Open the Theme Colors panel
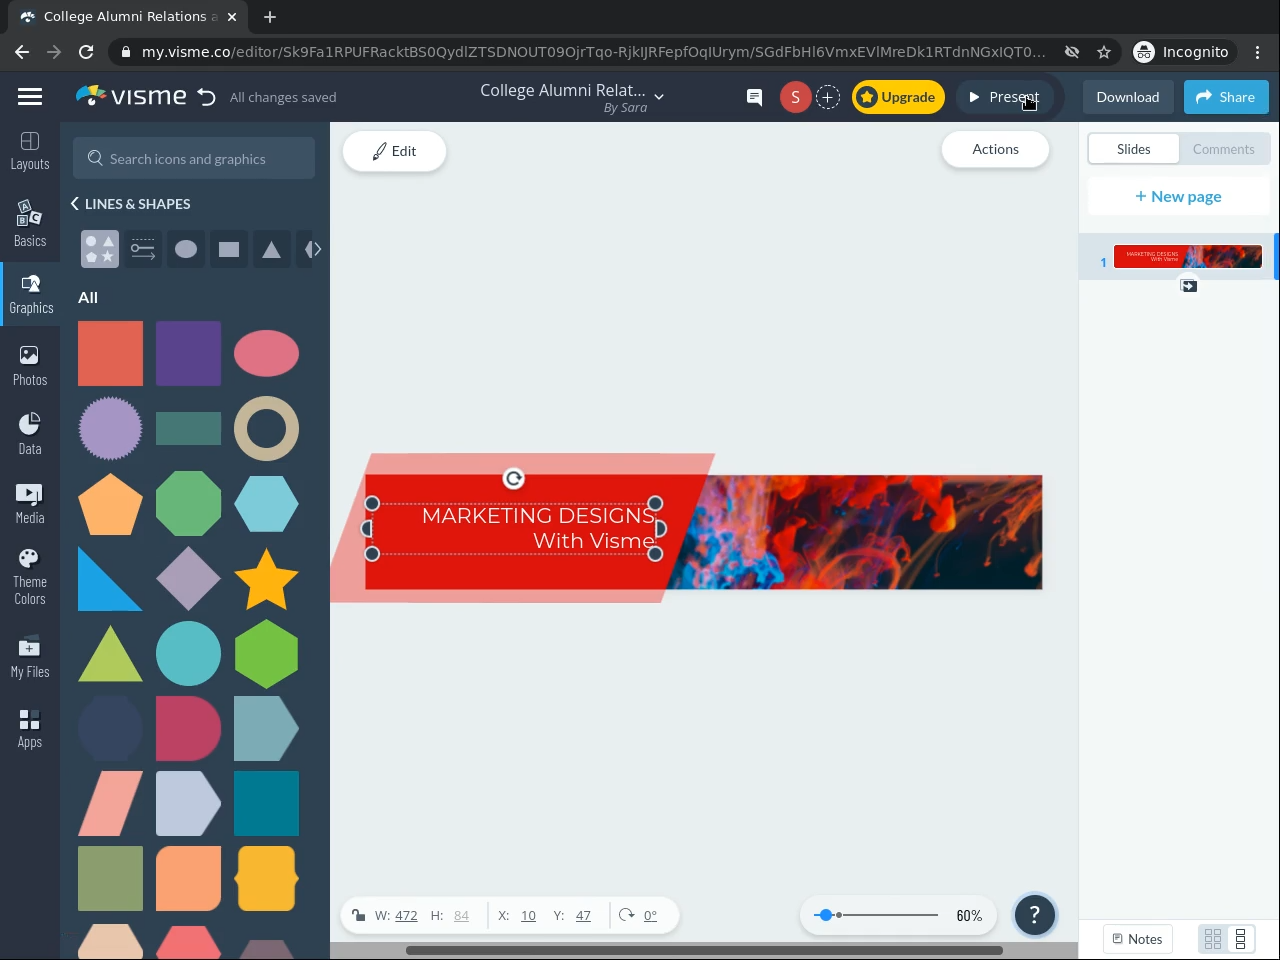This screenshot has height=960, width=1280. coord(30,577)
